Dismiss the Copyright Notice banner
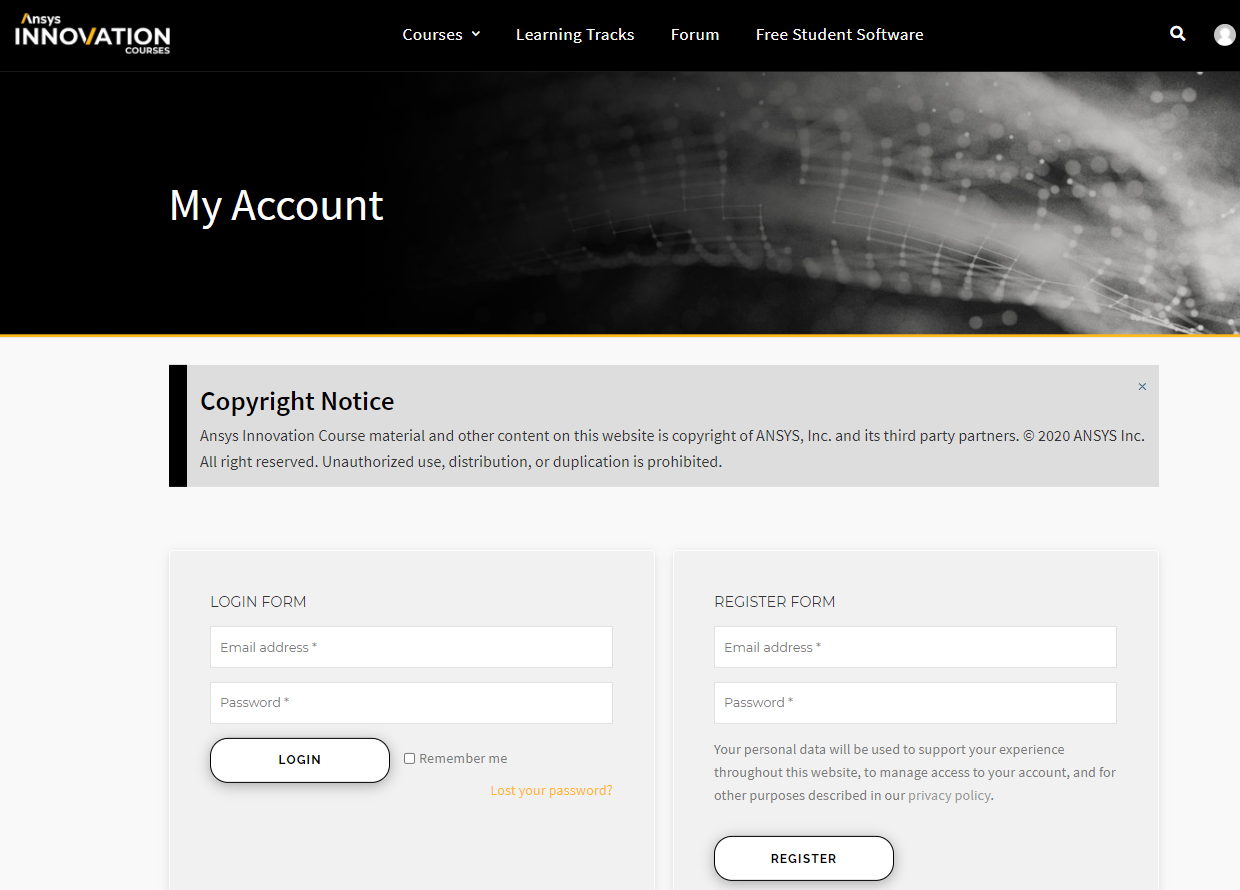The image size is (1240, 890). coord(1142,387)
